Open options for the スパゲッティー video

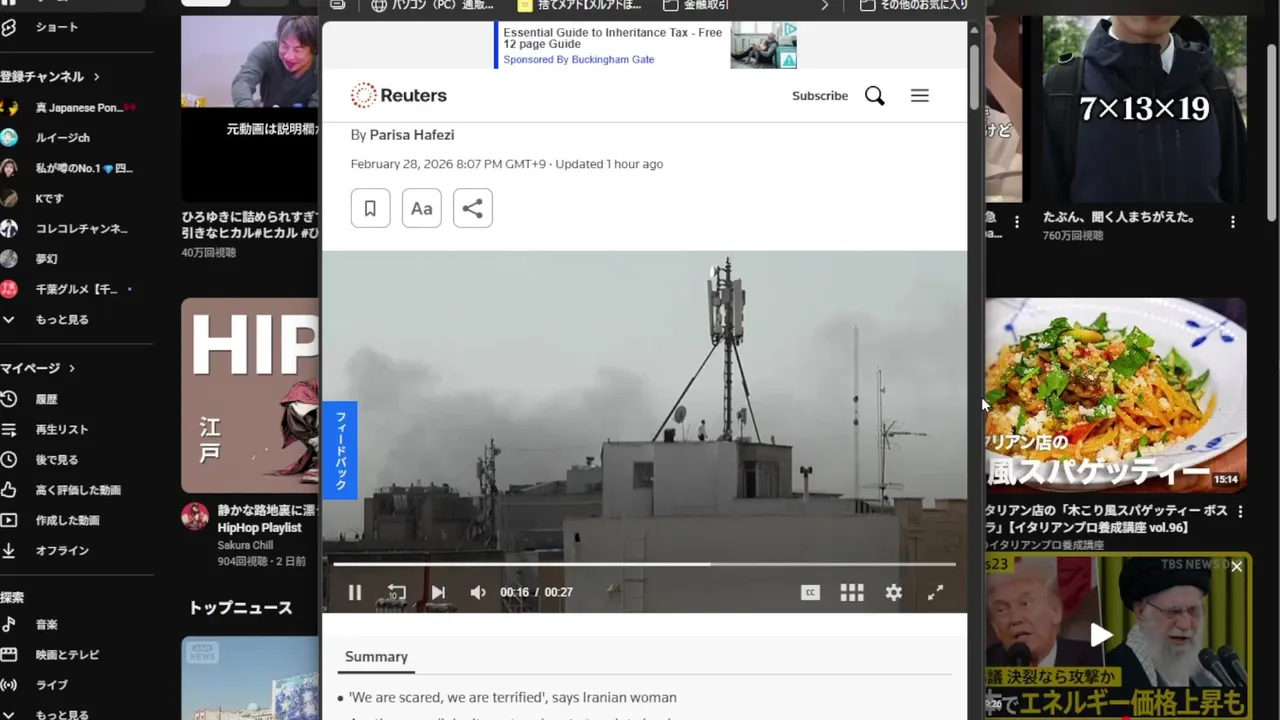(x=1240, y=512)
